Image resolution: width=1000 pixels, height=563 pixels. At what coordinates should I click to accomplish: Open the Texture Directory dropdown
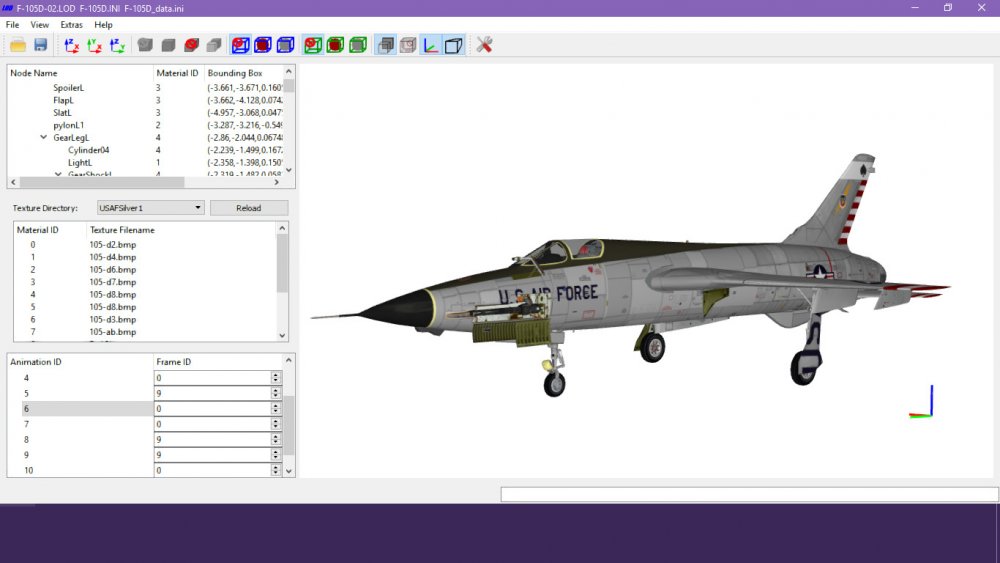(x=151, y=208)
